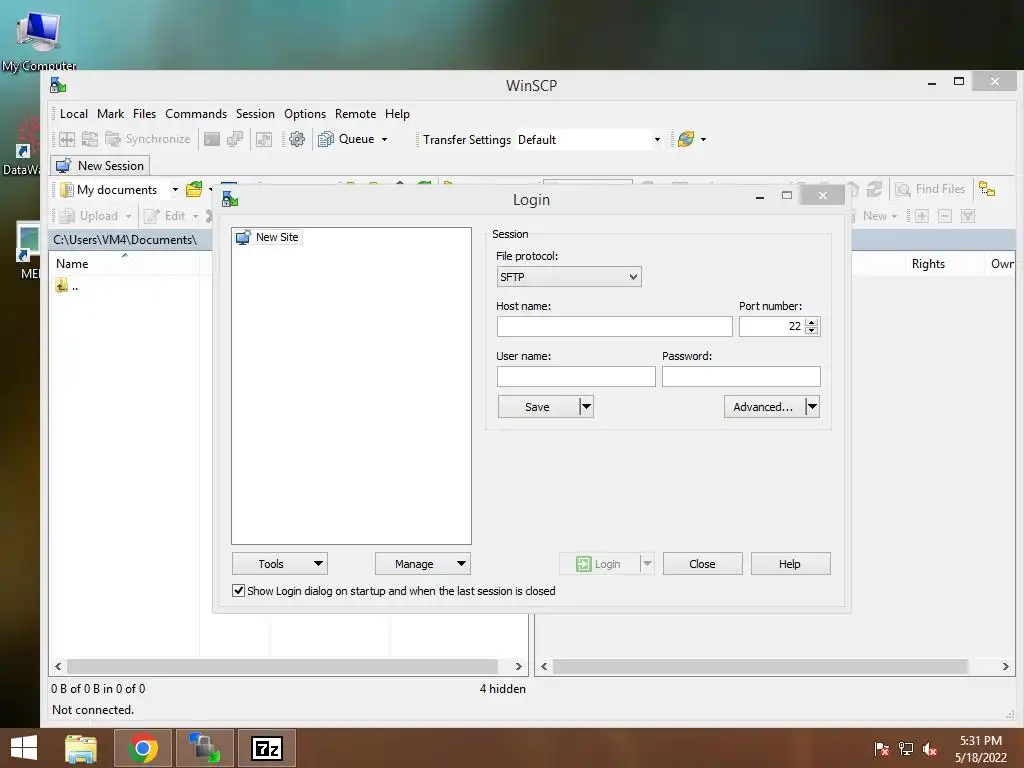The height and width of the screenshot is (768, 1024).
Task: Focus the Password input field
Action: 741,376
